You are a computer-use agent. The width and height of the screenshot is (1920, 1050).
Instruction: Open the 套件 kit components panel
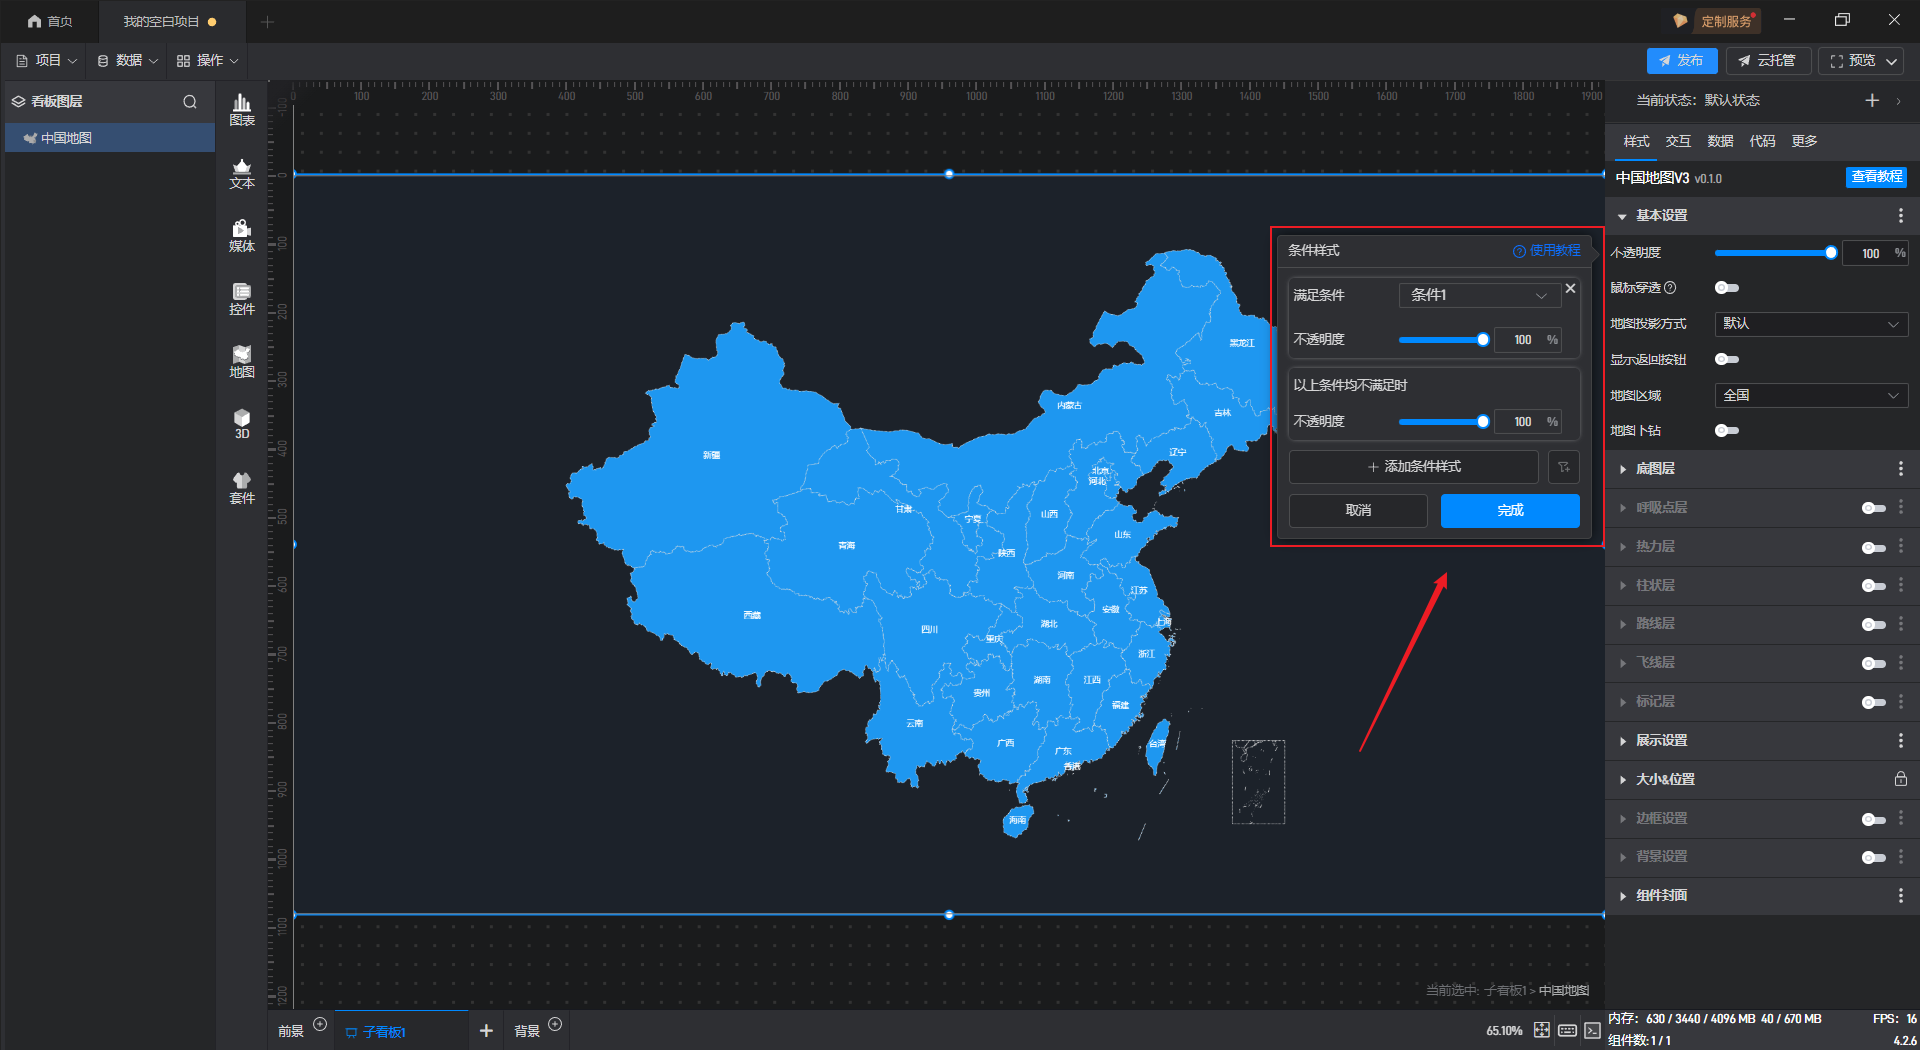coord(242,488)
